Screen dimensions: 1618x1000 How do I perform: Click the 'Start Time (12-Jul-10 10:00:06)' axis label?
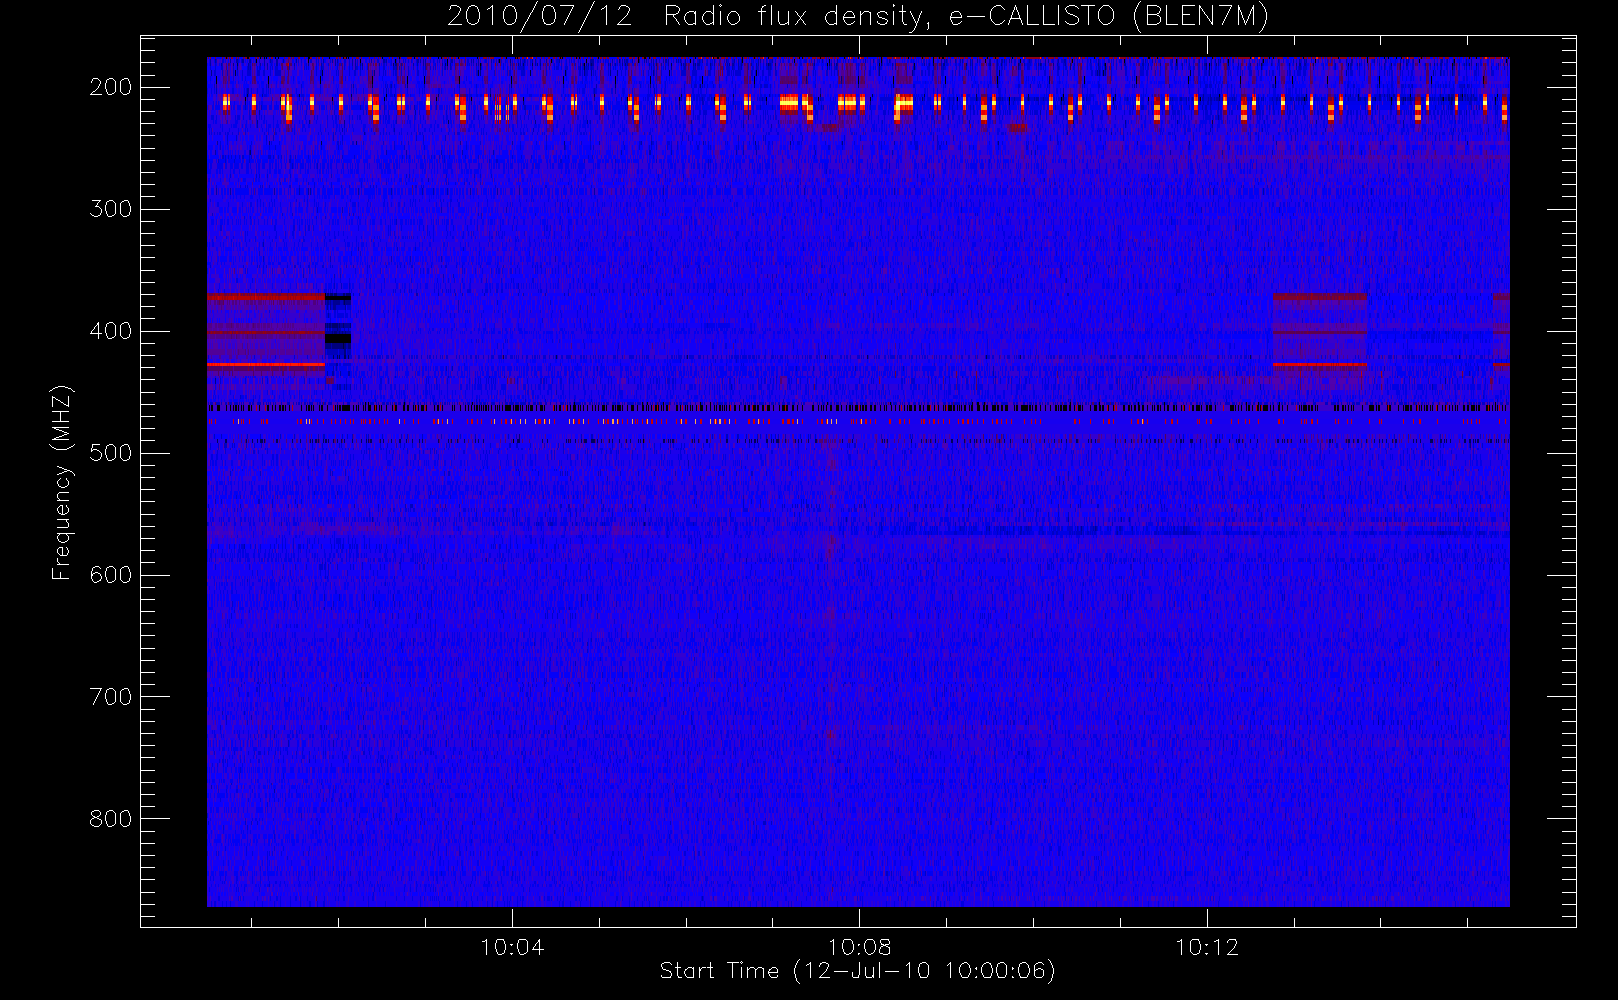[858, 971]
